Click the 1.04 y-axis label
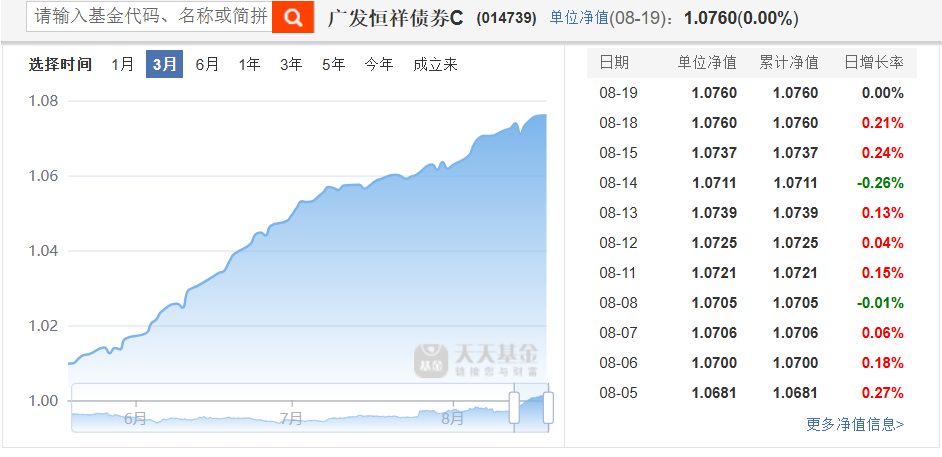 click(44, 251)
